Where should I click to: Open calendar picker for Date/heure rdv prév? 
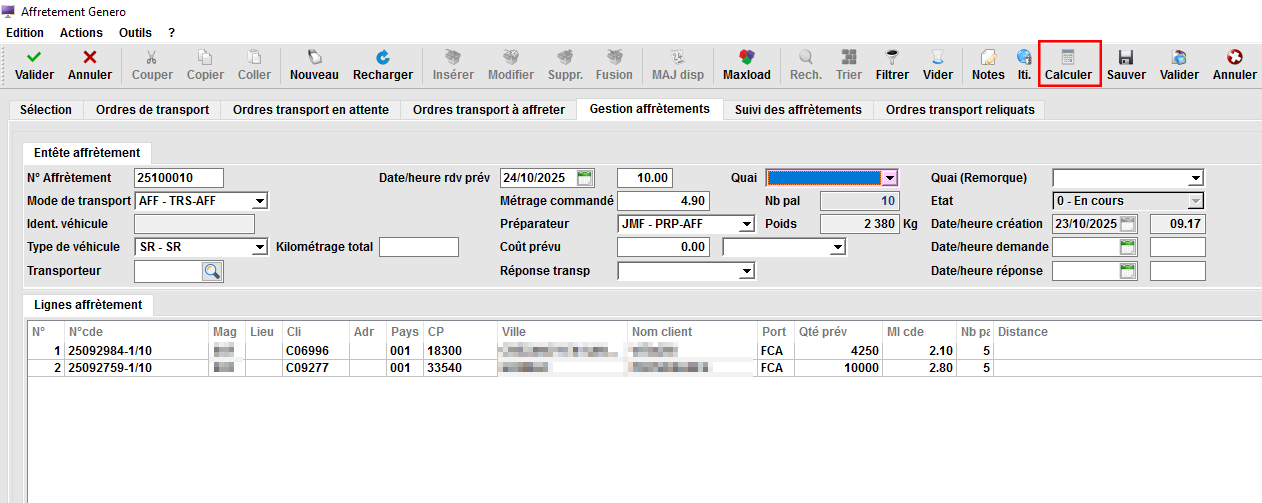pos(586,178)
